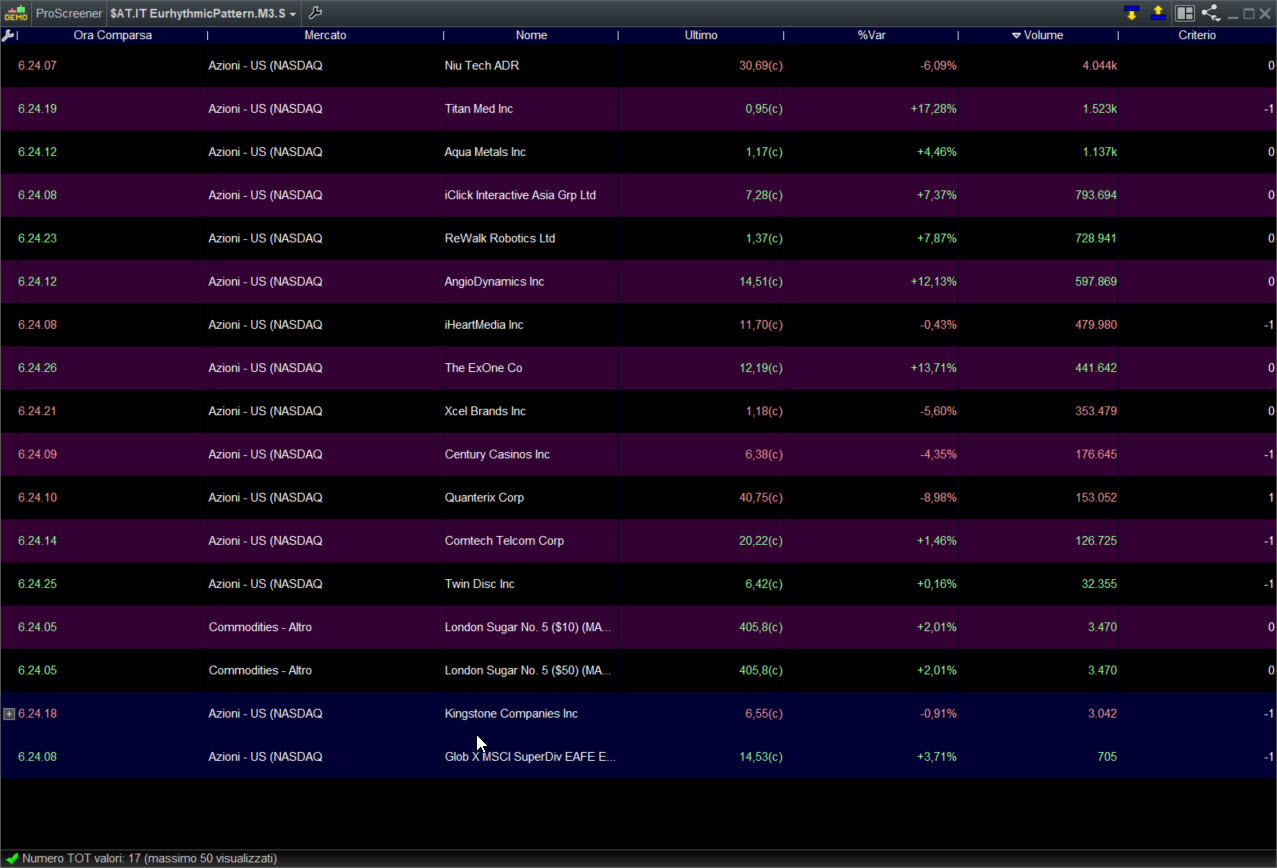Sort by %Var column header
This screenshot has width=1277, height=868.
[x=871, y=35]
